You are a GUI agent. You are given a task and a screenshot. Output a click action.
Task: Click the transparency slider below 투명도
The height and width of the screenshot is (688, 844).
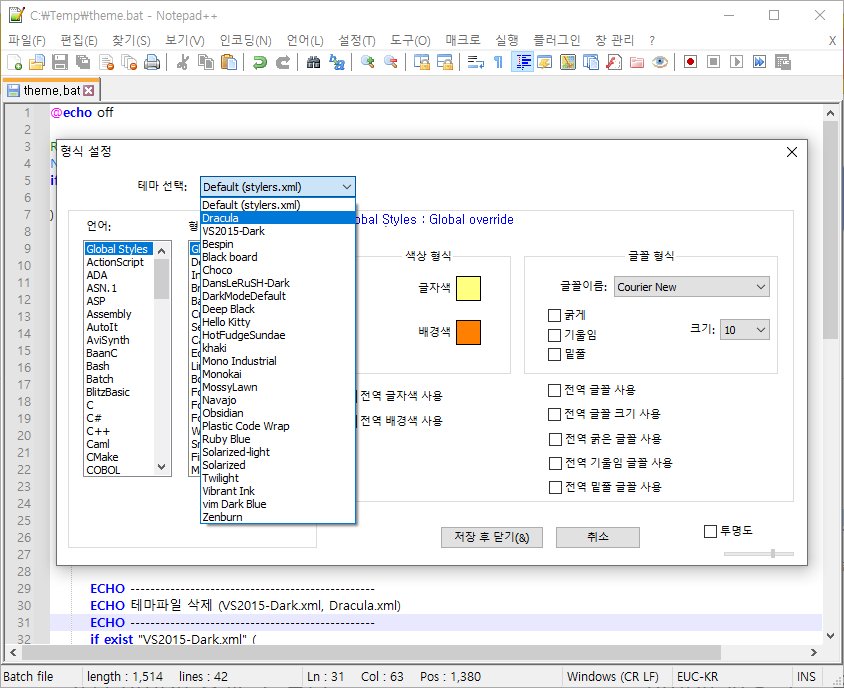(759, 553)
